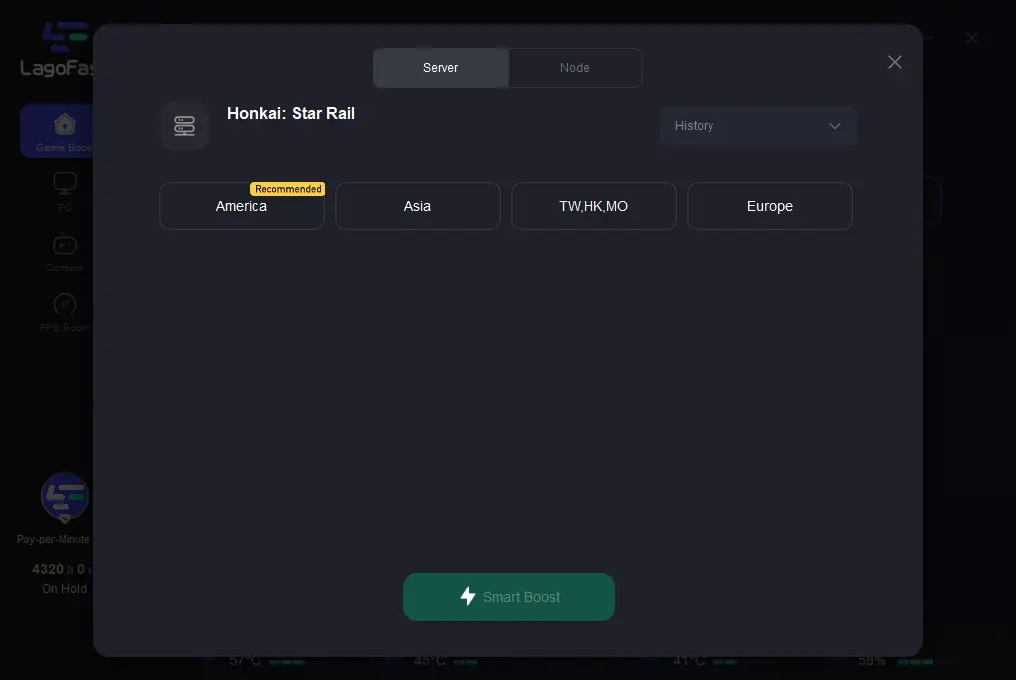Open the Pay-per-Minute membership avatar icon

[64, 497]
